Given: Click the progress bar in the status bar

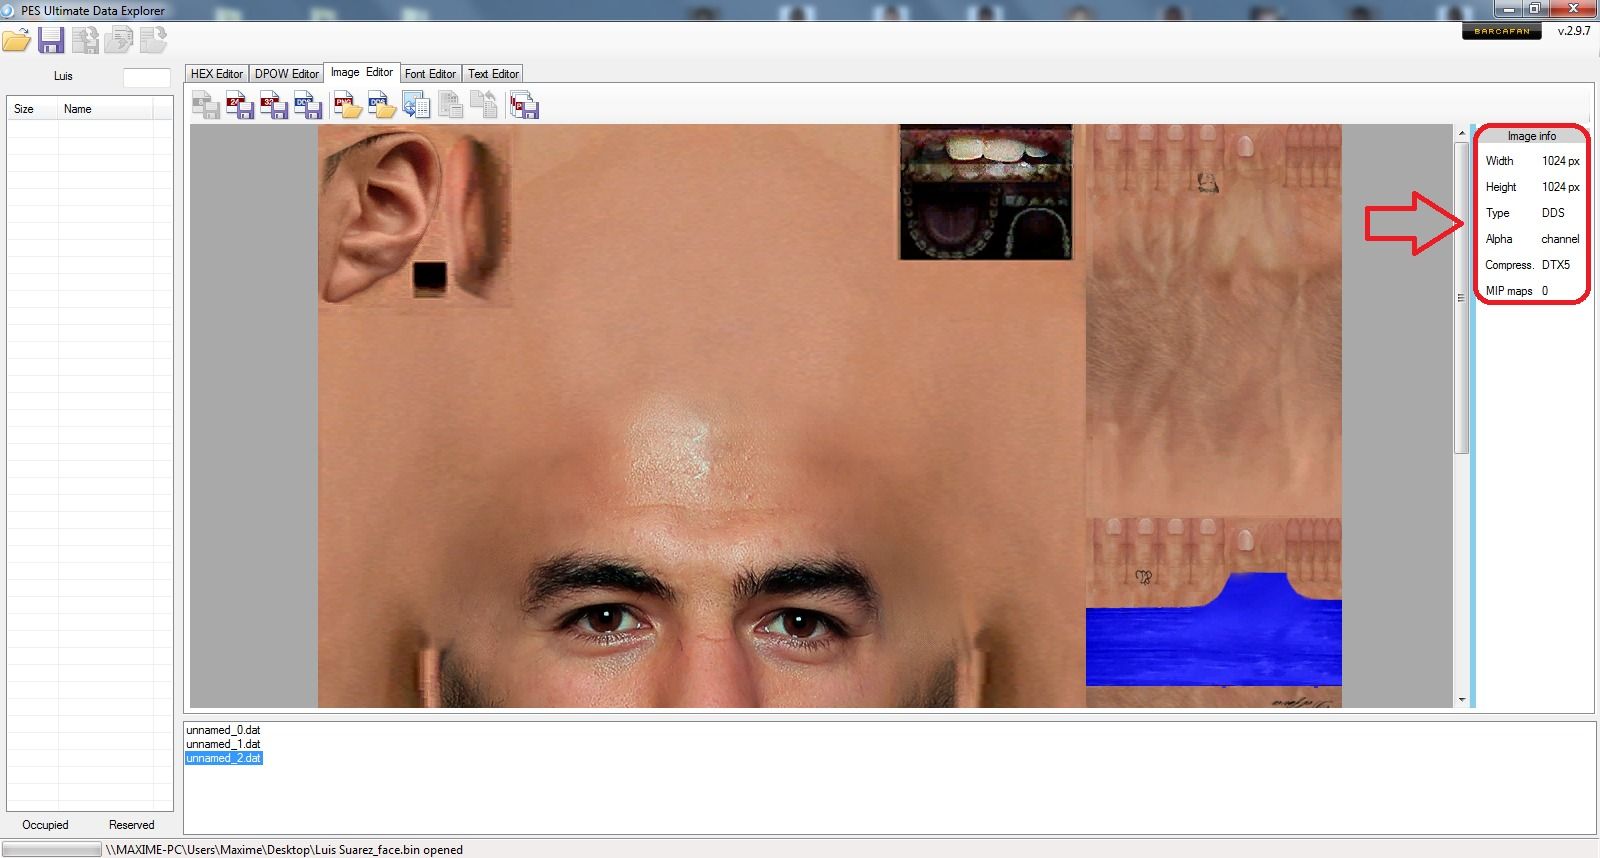Looking at the screenshot, I should pos(52,850).
